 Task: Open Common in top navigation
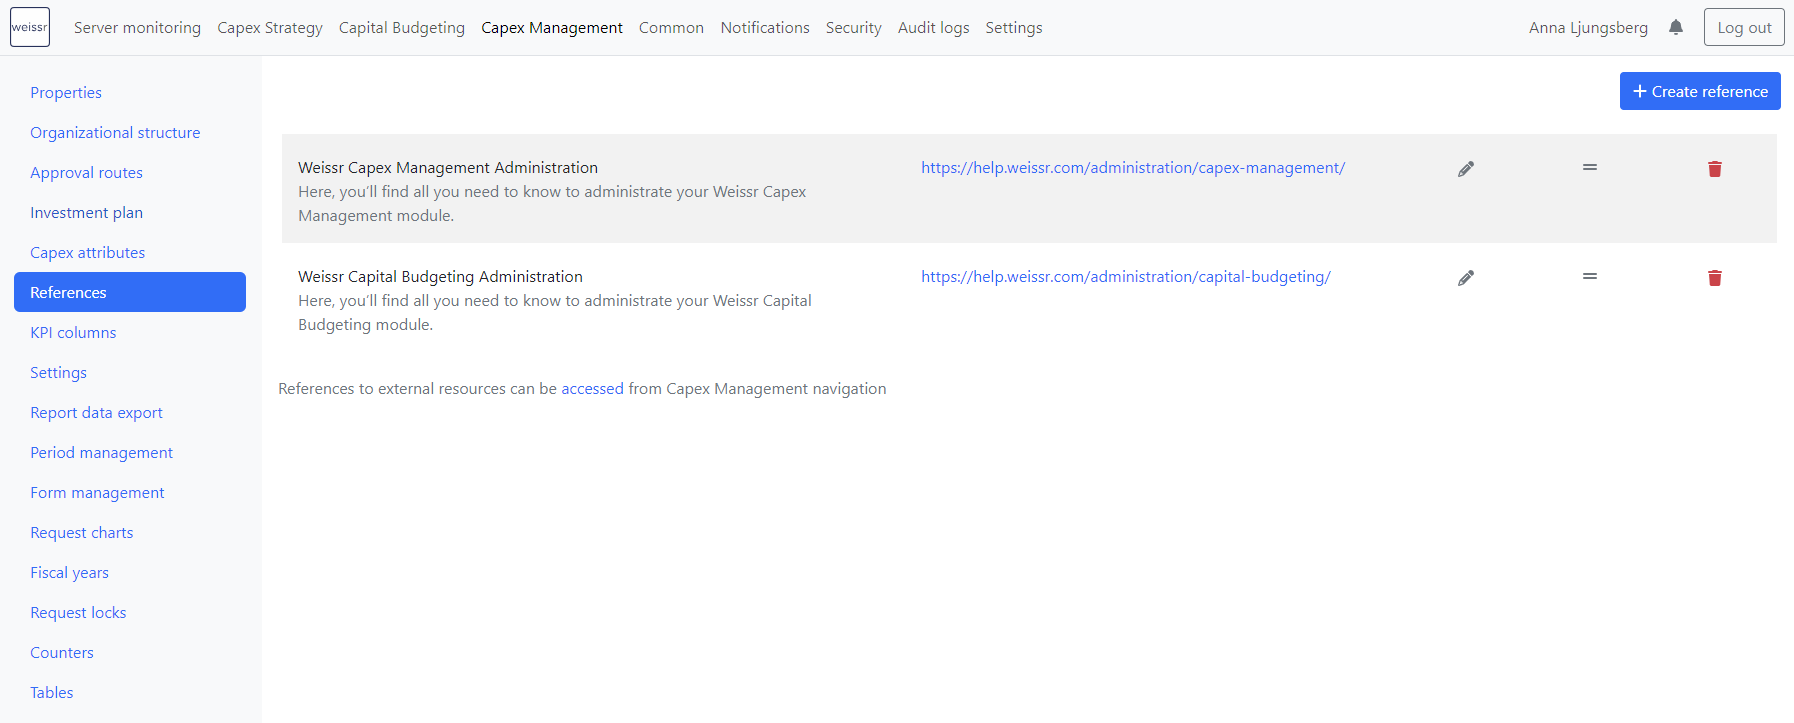click(671, 28)
